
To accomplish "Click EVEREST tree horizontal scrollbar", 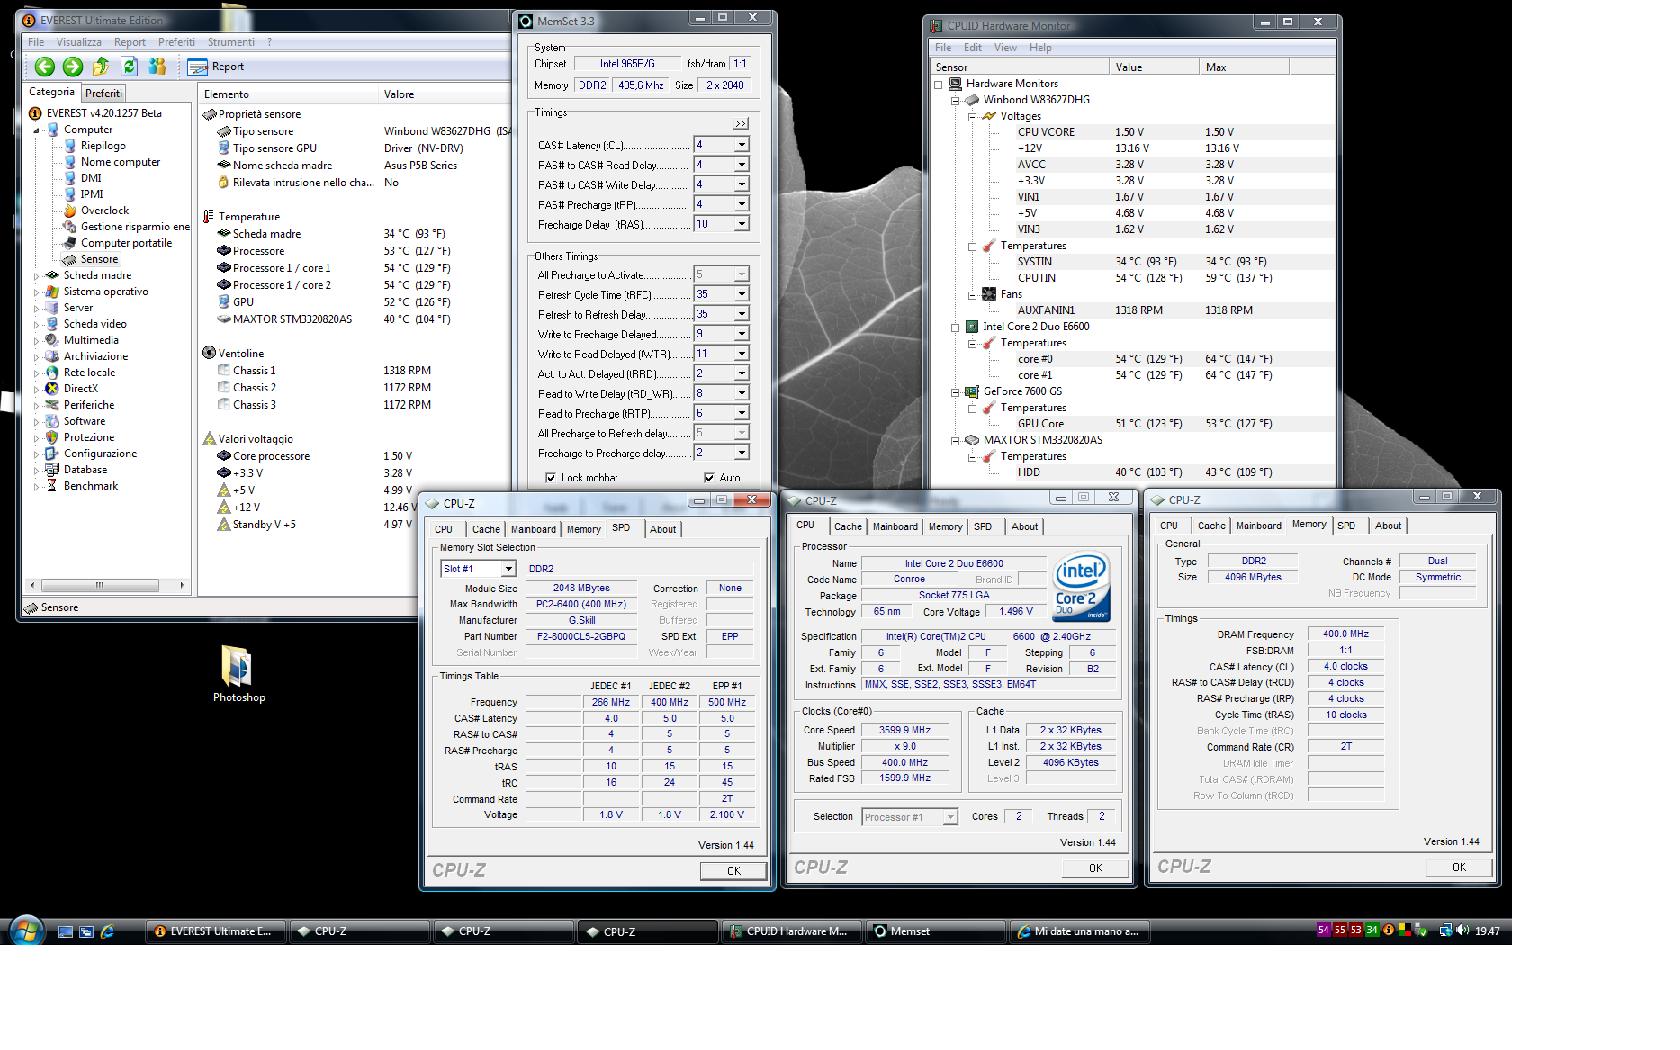I will click(106, 585).
